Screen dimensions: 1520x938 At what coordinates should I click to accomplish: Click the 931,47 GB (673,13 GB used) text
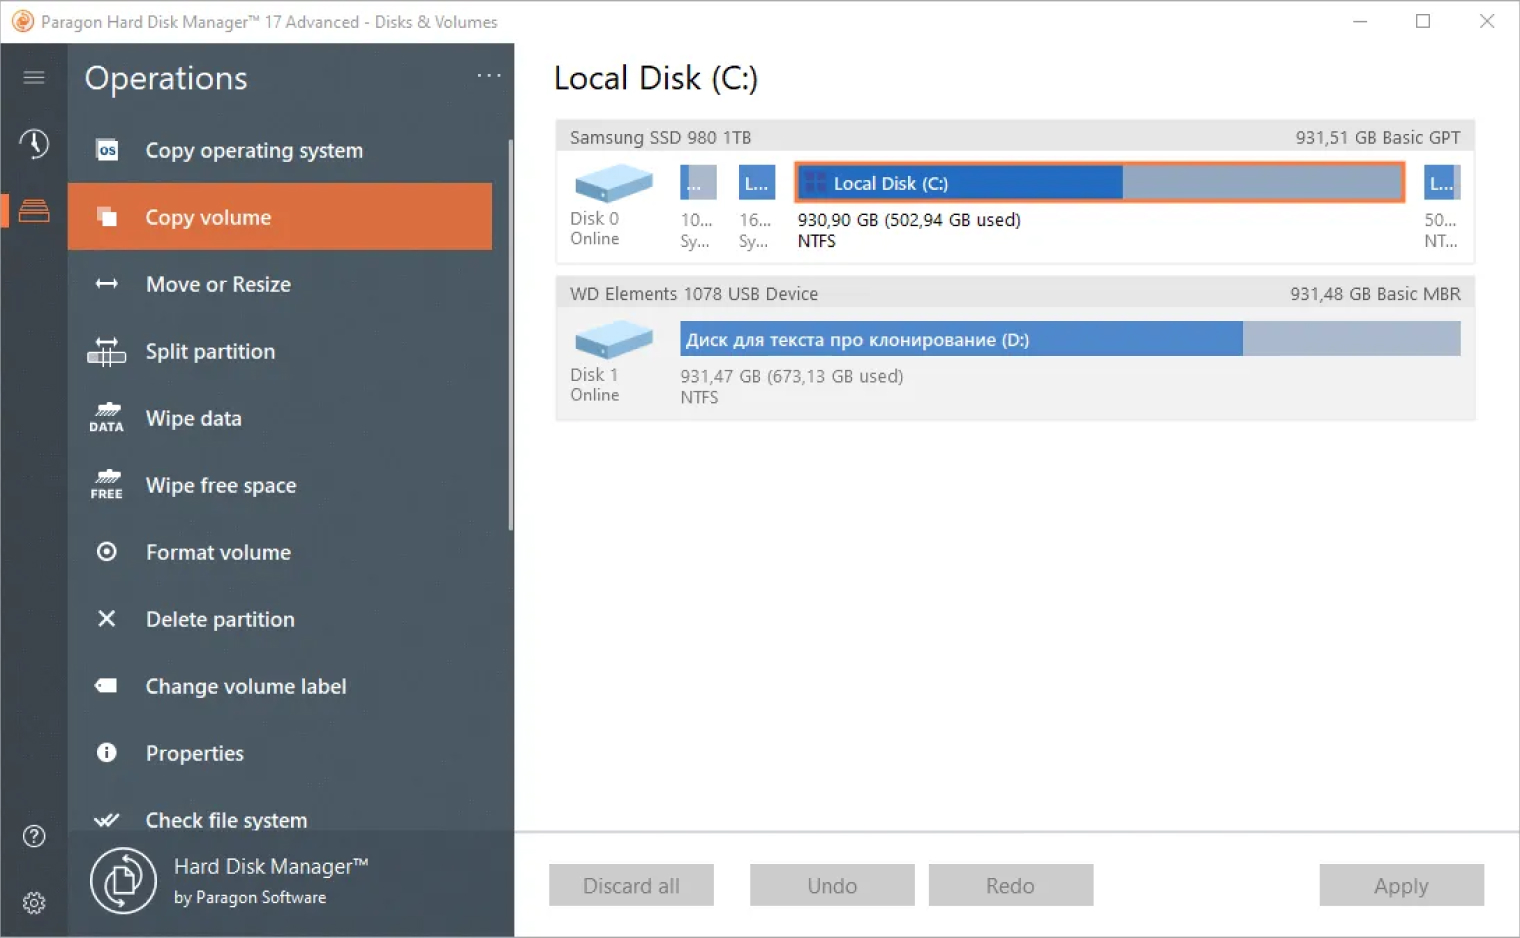pos(792,376)
